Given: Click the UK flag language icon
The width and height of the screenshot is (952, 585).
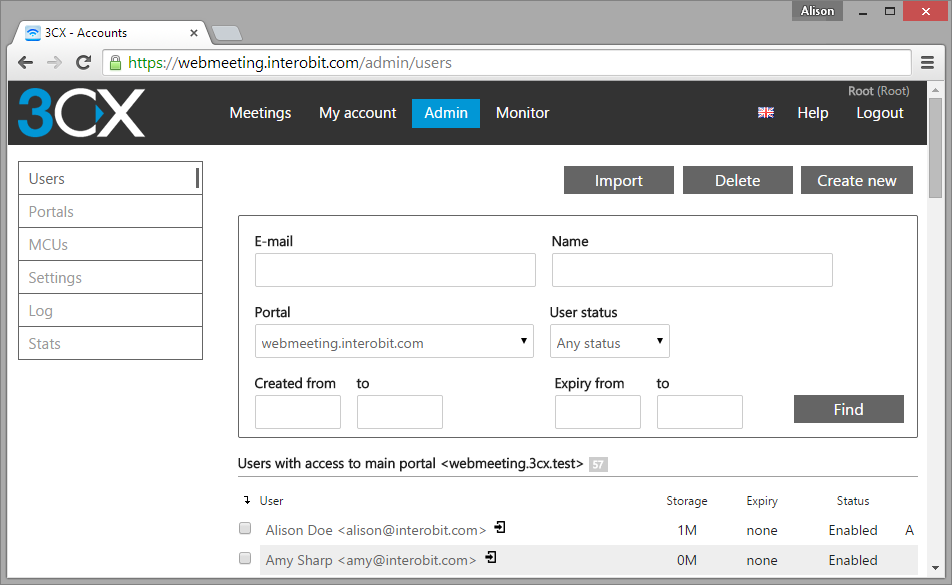Looking at the screenshot, I should (766, 112).
